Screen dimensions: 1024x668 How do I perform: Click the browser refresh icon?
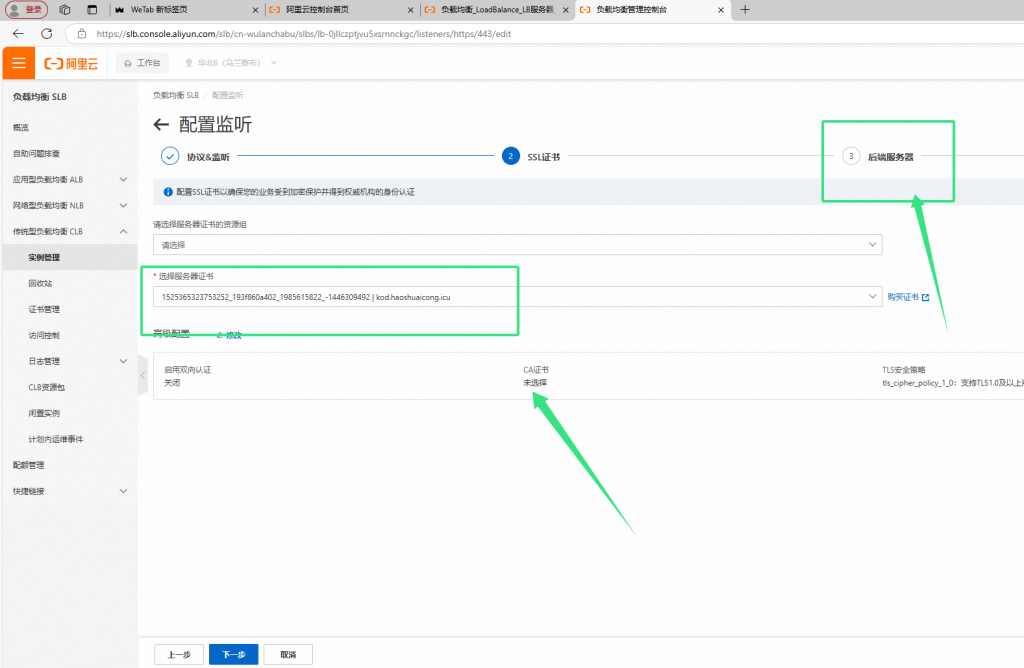pos(46,33)
